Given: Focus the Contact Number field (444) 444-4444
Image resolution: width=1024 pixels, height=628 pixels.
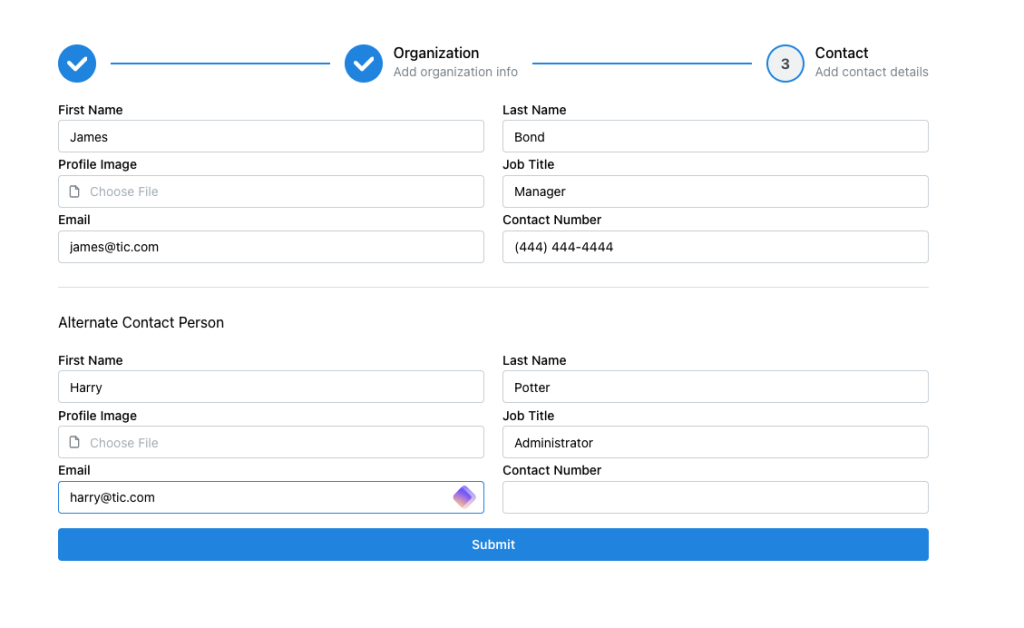Looking at the screenshot, I should coord(715,247).
